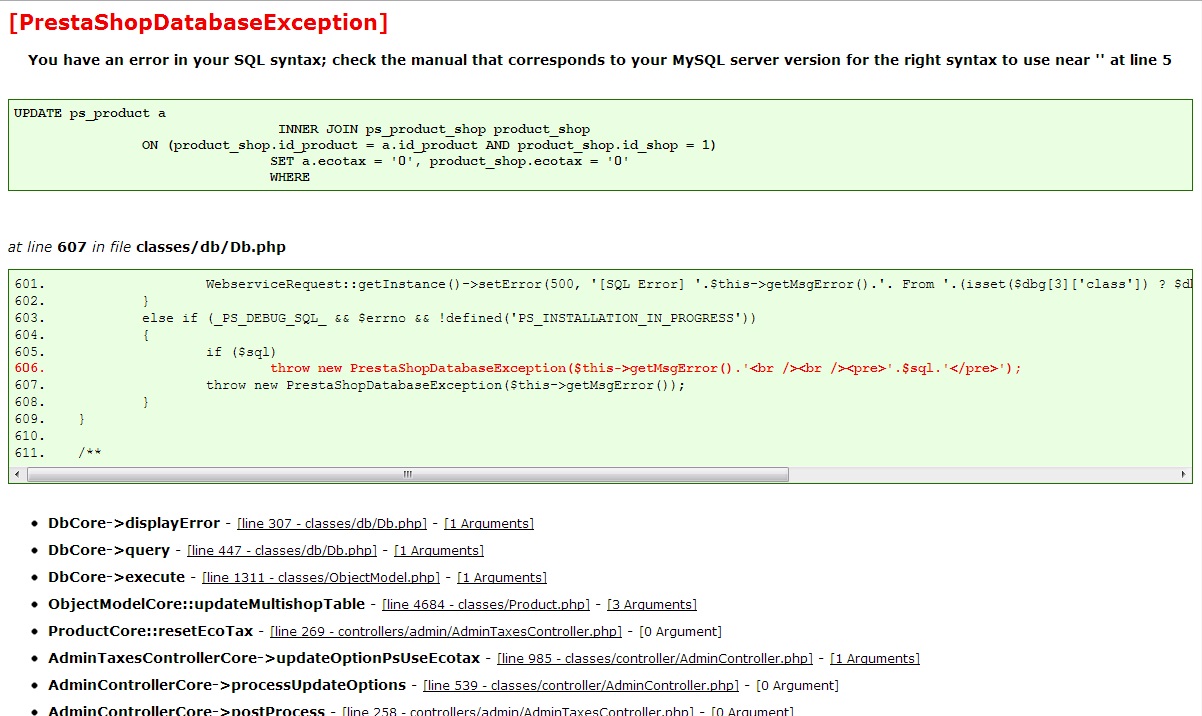1202x716 pixels.
Task: Click the '0 Argument' text for processUpdateOptions
Action: (797, 685)
